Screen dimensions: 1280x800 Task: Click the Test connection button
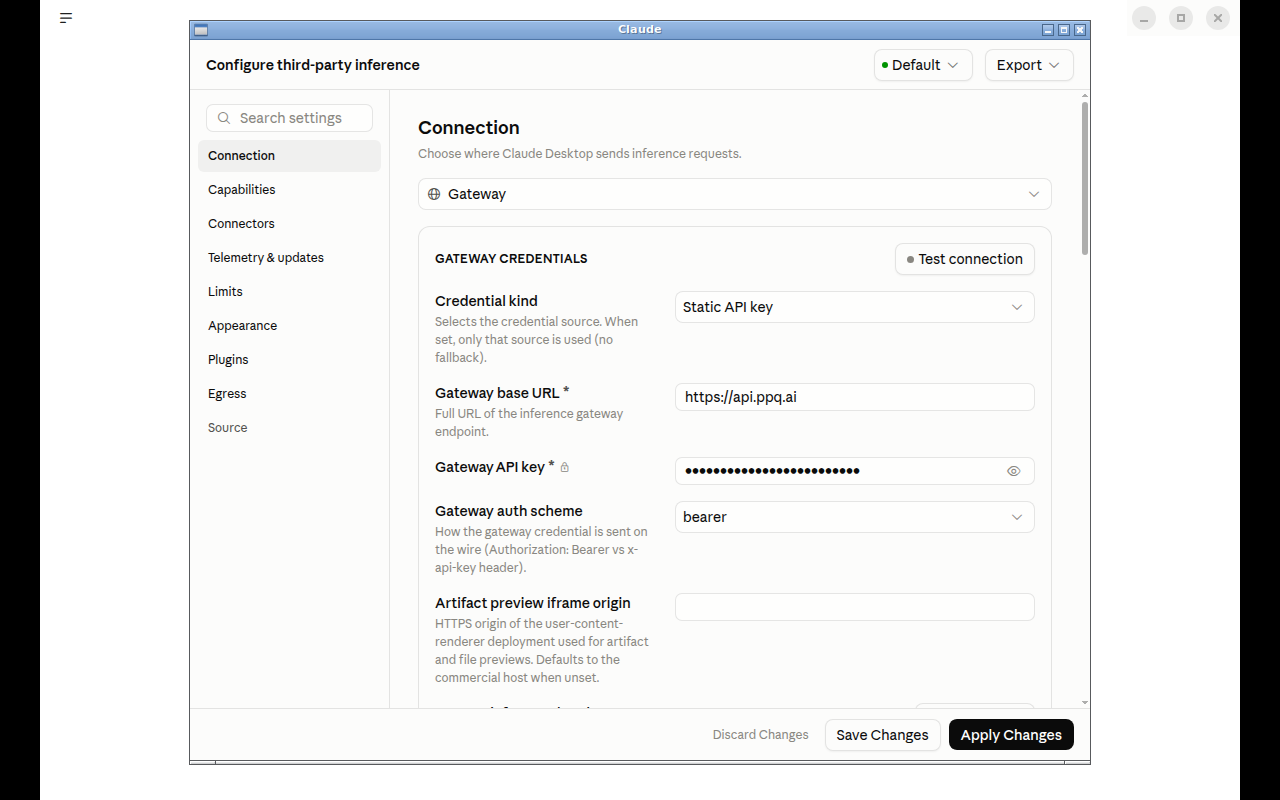pos(965,259)
